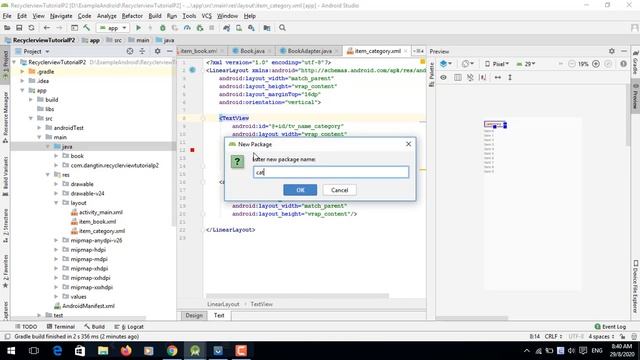
Task: Click LinearLayout in editor breadcrumb
Action: [223, 304]
